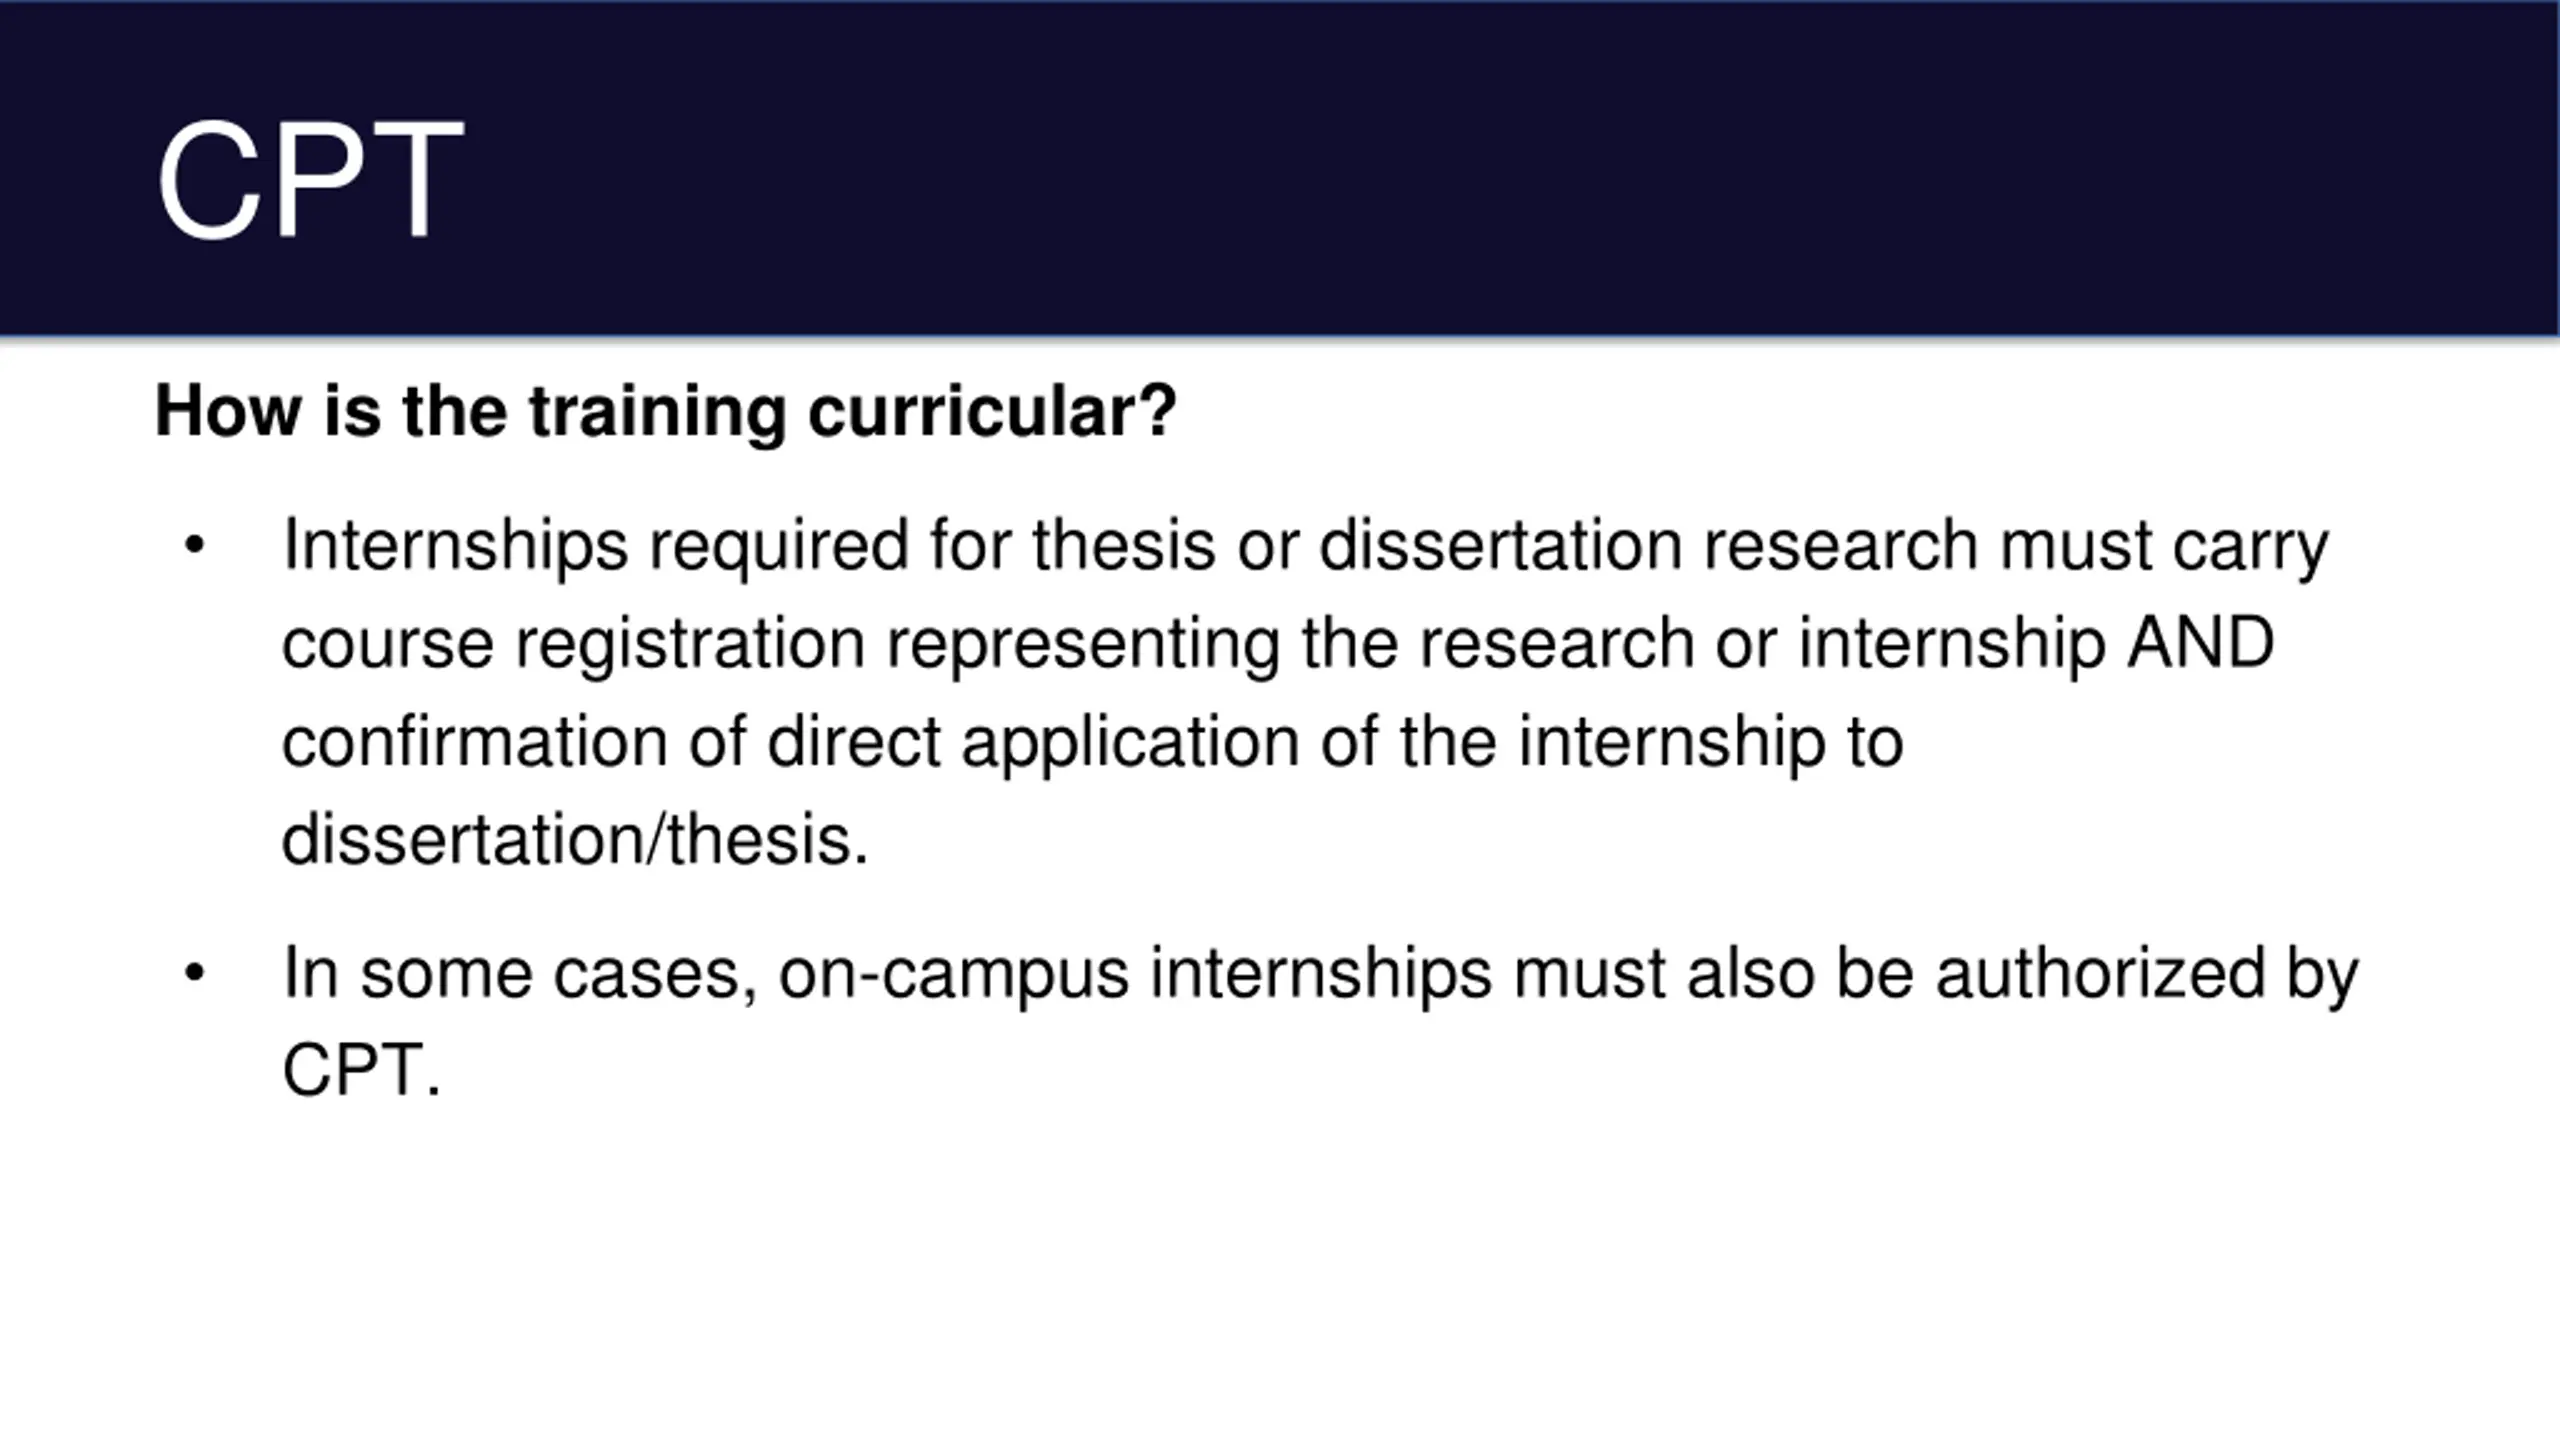Select the word "Internships" starting the first bullet
This screenshot has height=1440, width=2560.
(x=455, y=546)
